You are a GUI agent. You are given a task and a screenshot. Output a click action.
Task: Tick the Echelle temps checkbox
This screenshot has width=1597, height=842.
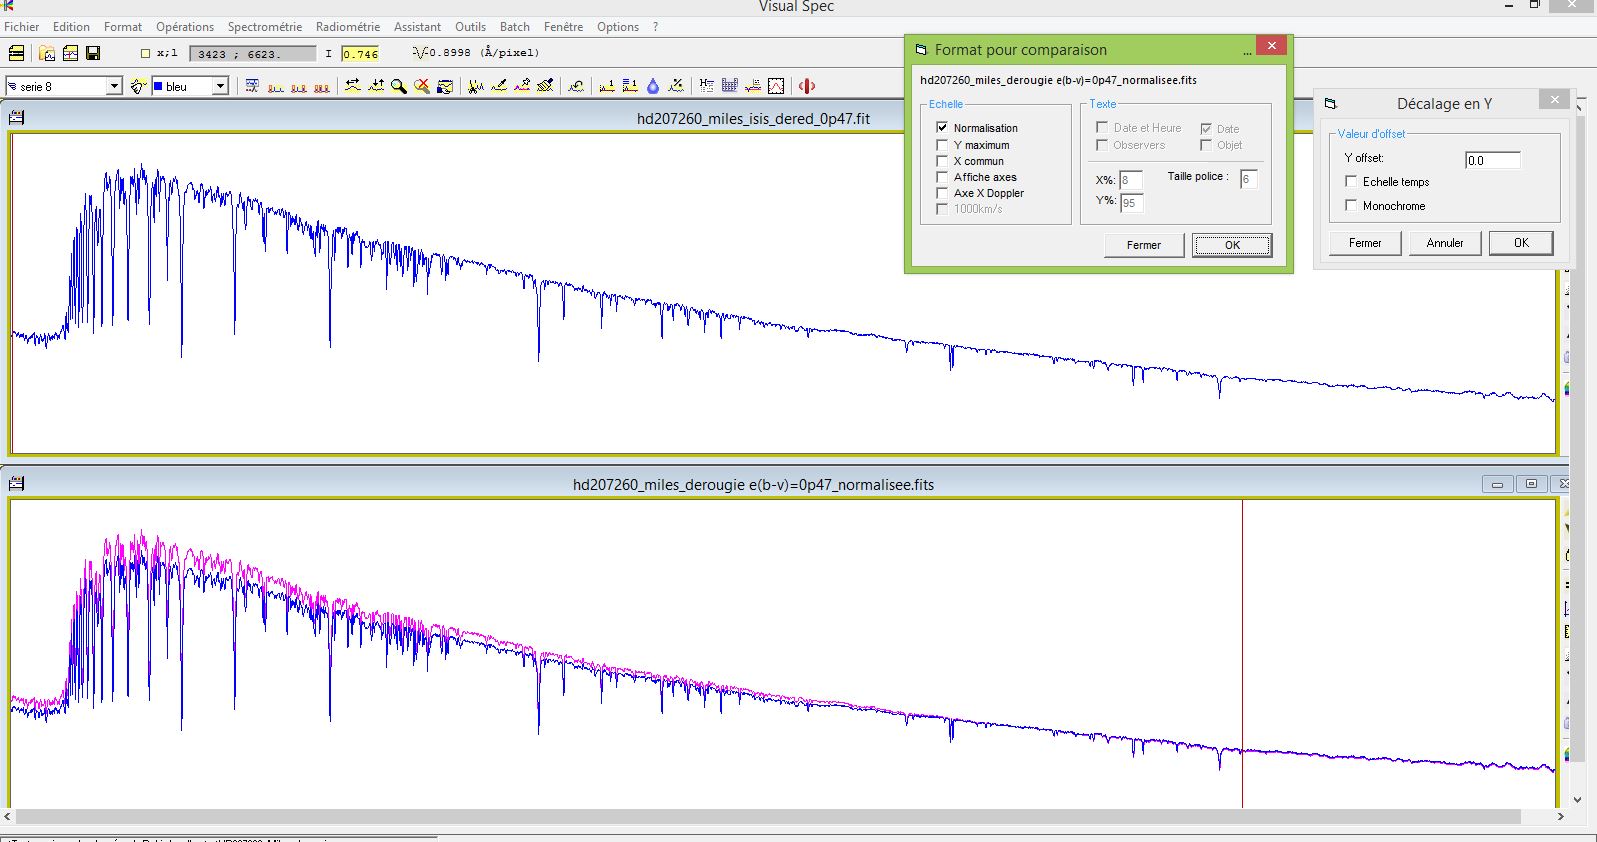click(1351, 181)
